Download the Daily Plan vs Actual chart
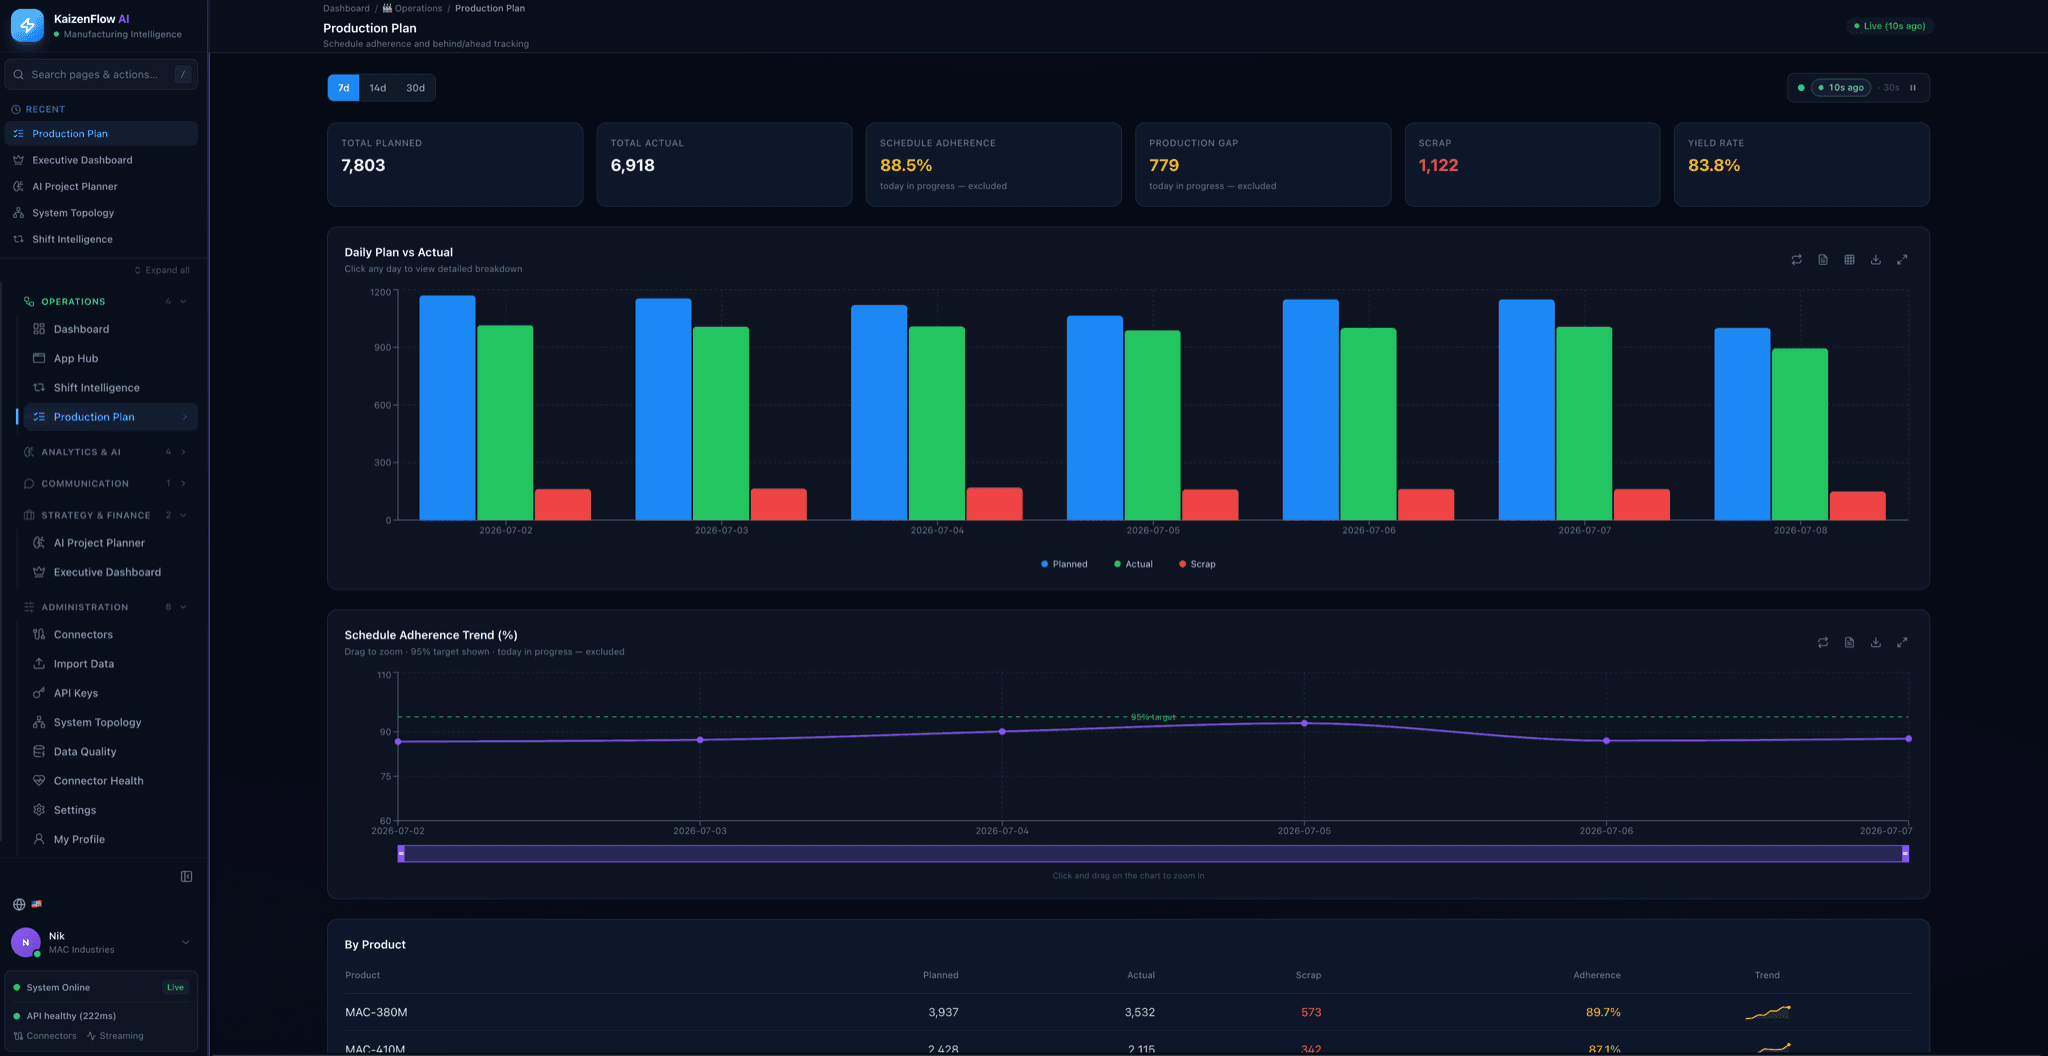 (1876, 260)
